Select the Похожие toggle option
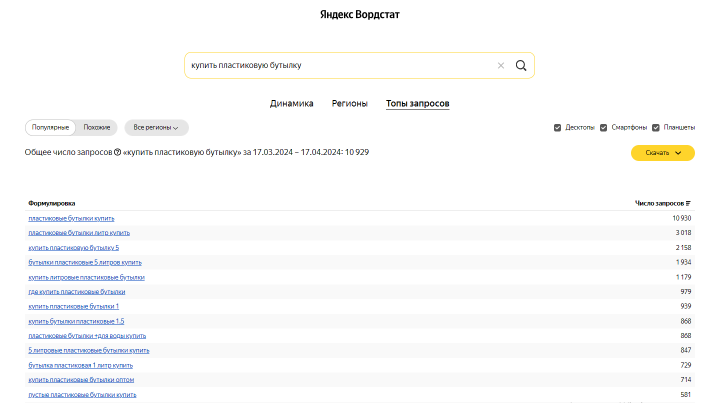This screenshot has width=721, height=403. tap(97, 127)
